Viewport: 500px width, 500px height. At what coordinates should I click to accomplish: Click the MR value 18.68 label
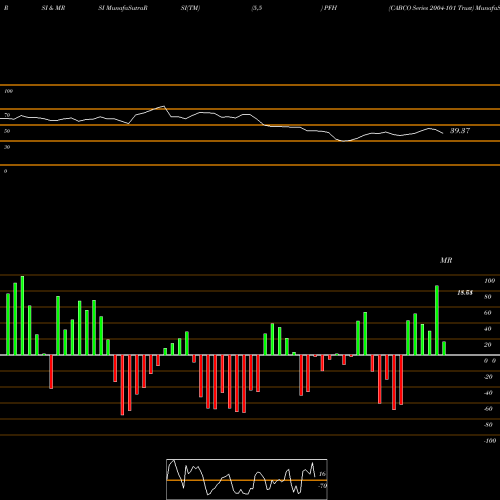[x=465, y=293]
